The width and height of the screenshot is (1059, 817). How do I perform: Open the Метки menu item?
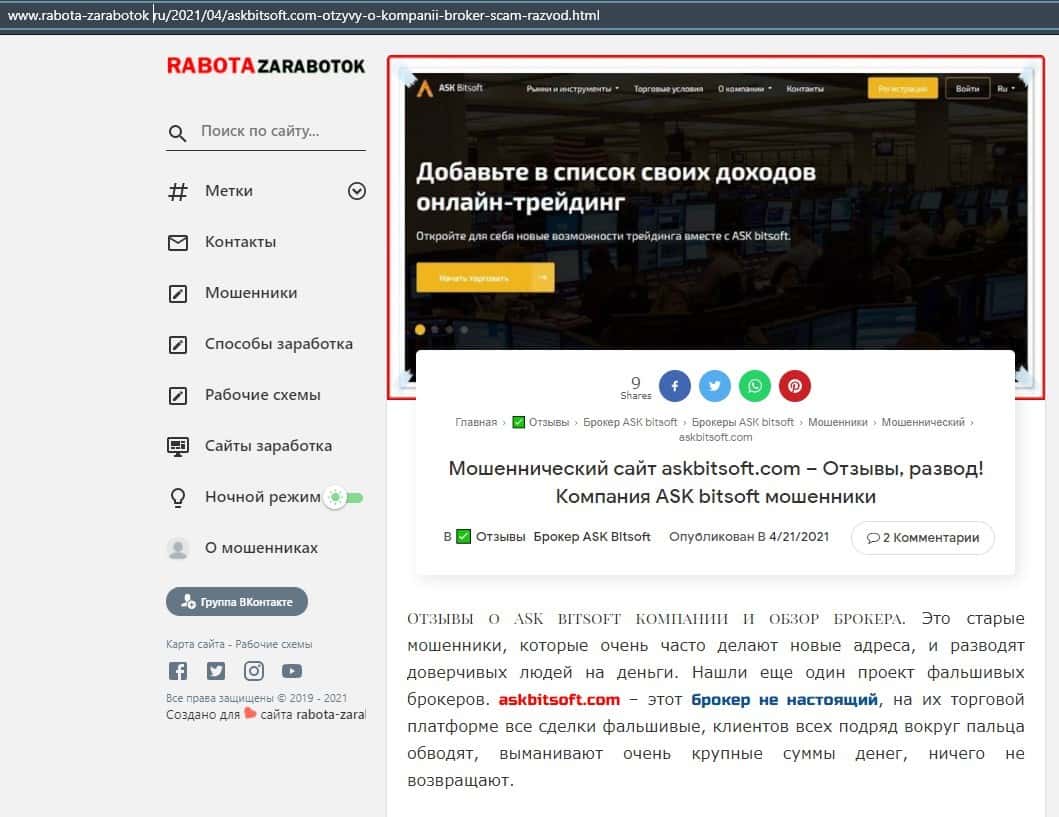(229, 191)
